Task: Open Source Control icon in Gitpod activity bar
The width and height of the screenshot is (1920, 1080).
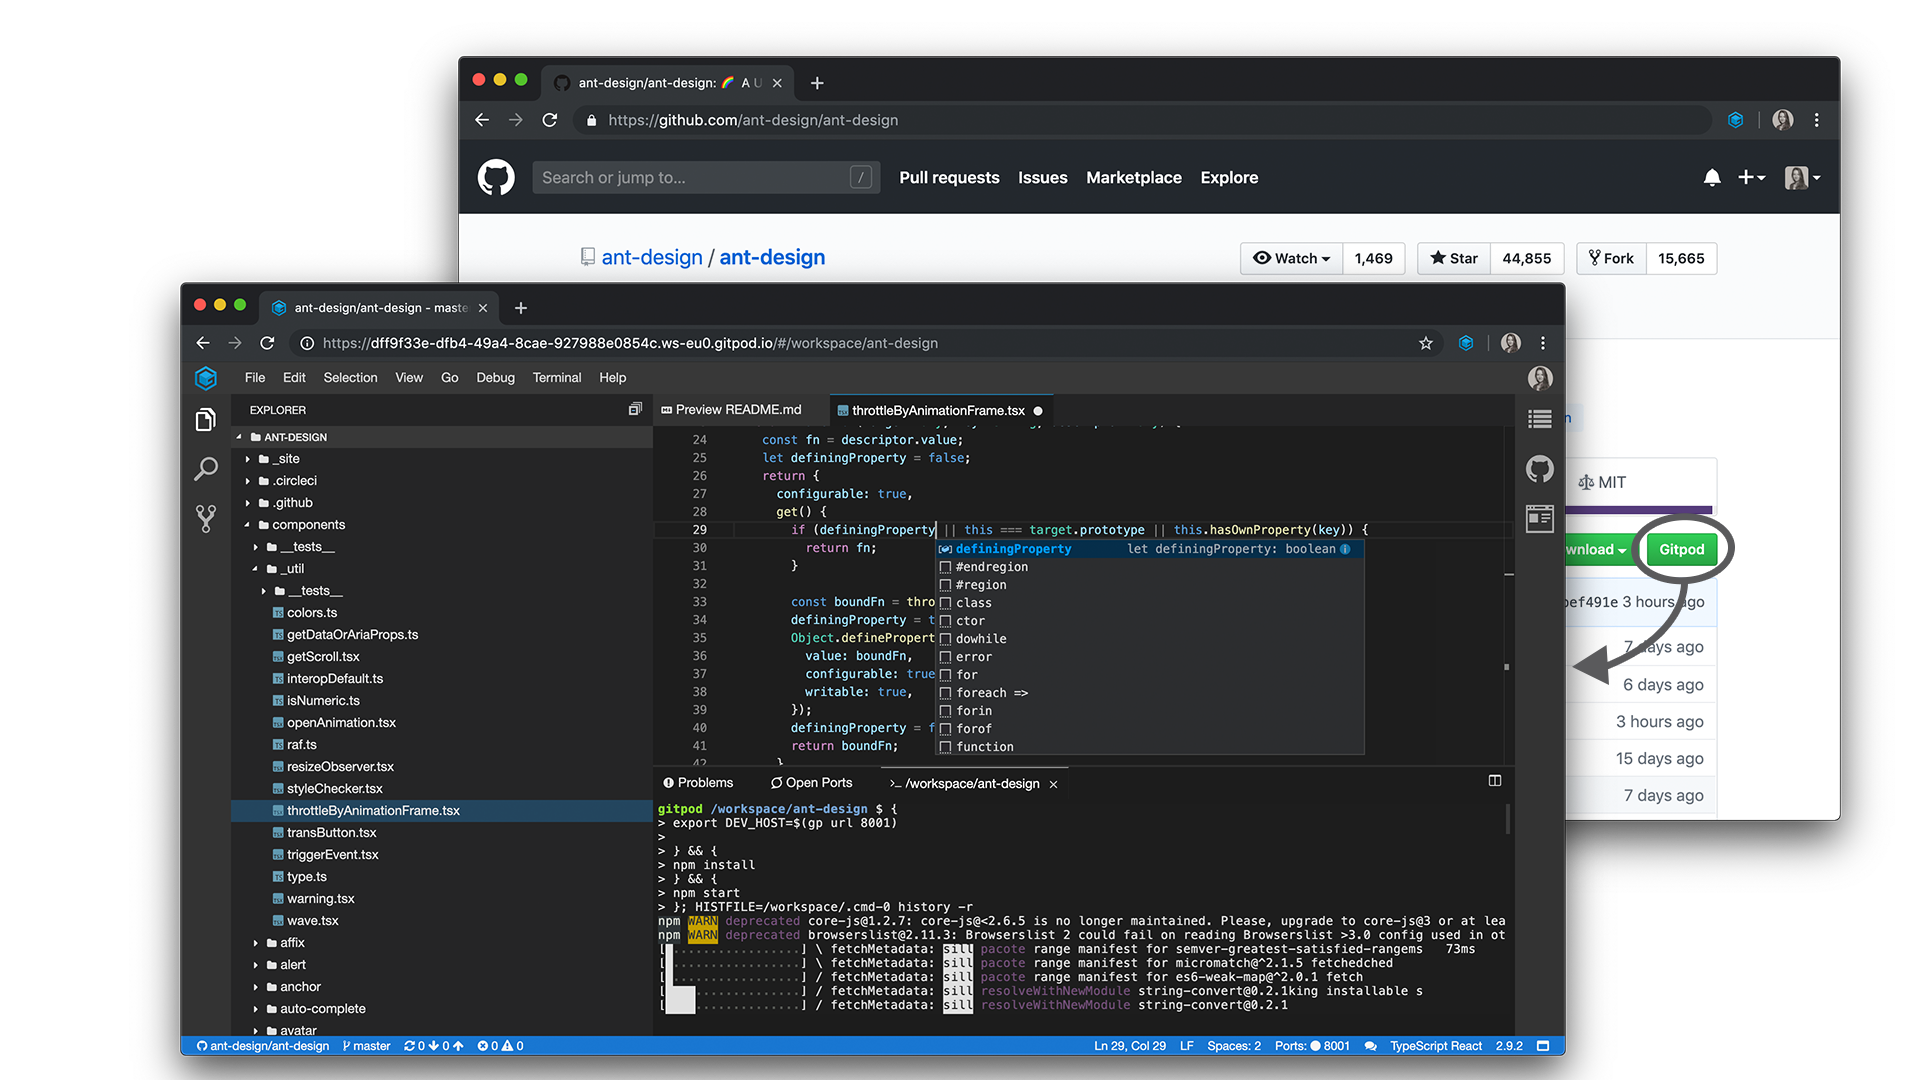Action: point(205,518)
